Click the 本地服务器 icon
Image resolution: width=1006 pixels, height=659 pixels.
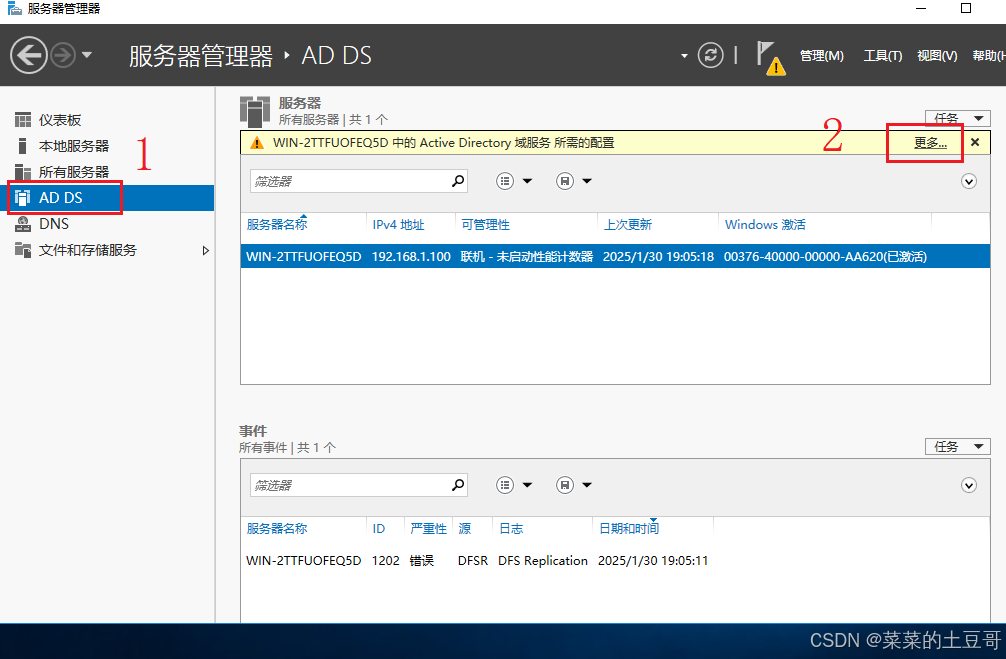(x=23, y=146)
